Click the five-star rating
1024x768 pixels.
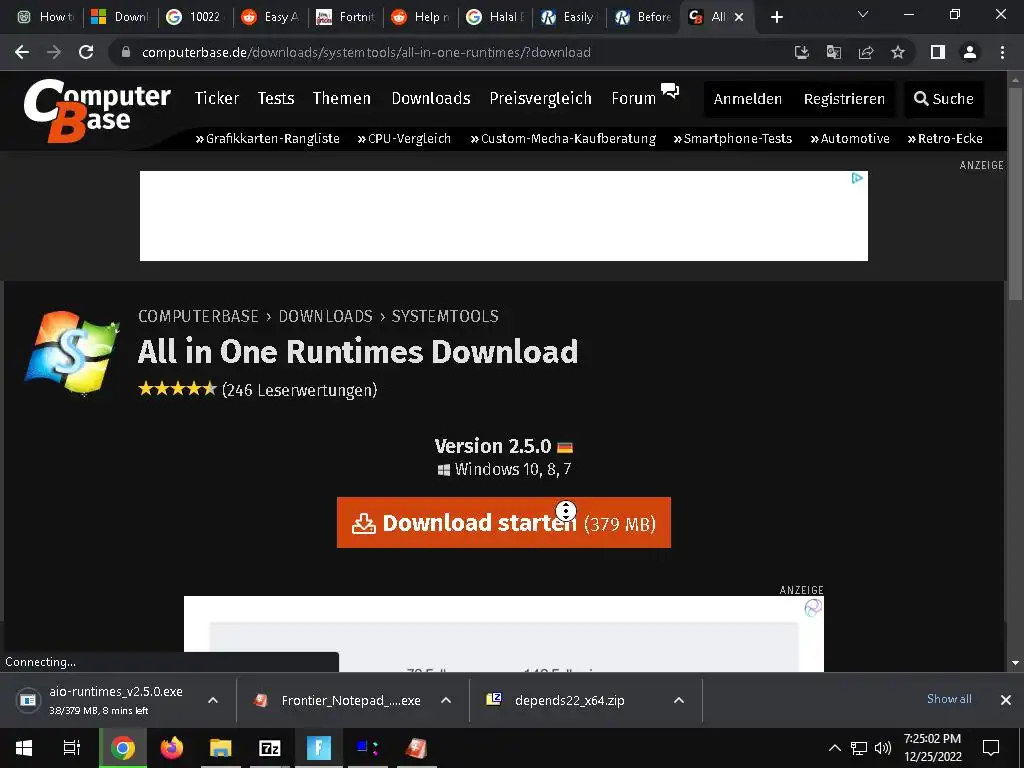177,389
